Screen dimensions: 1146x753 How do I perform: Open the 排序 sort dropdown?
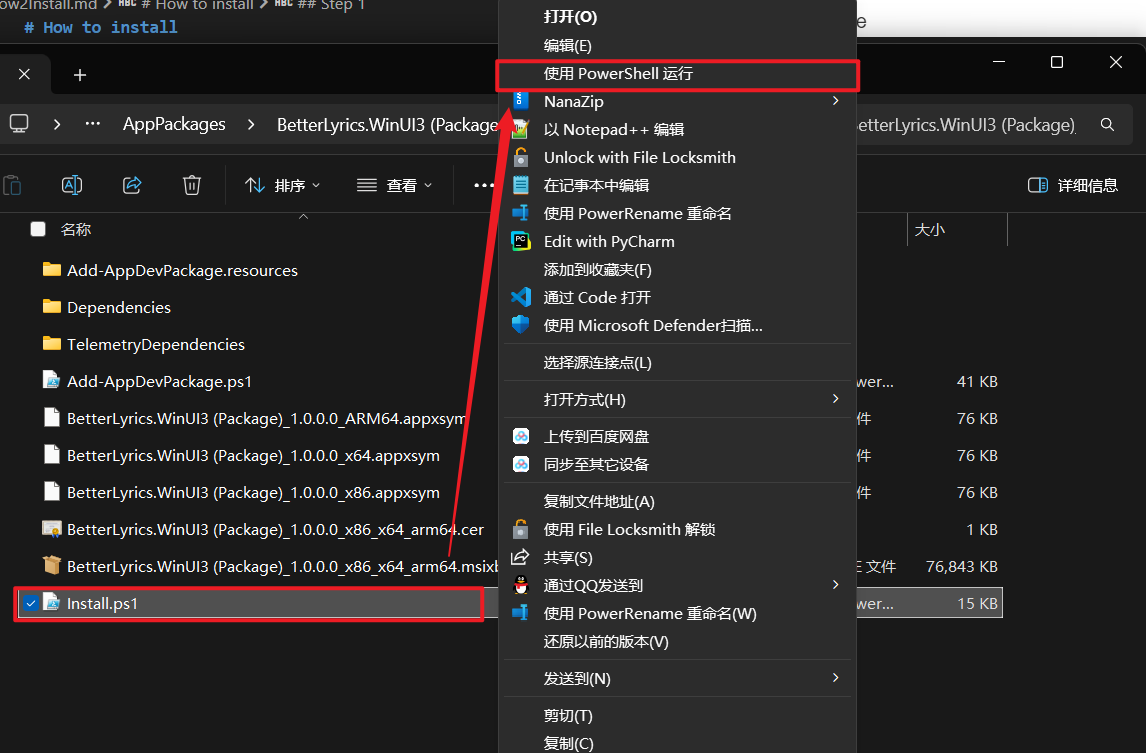(283, 185)
